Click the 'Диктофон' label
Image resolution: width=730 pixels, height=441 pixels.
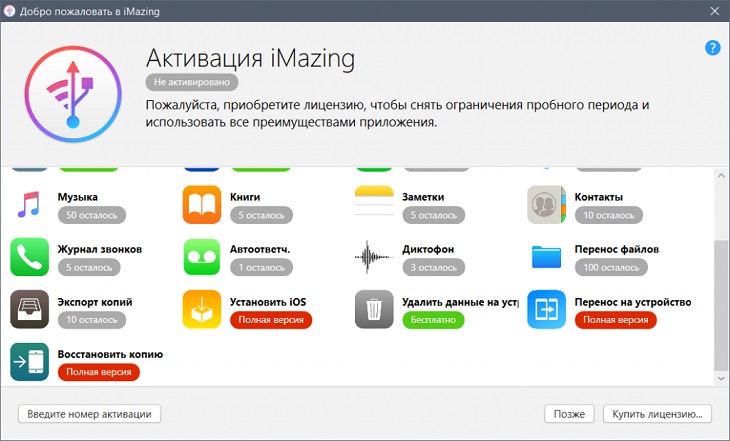point(428,249)
